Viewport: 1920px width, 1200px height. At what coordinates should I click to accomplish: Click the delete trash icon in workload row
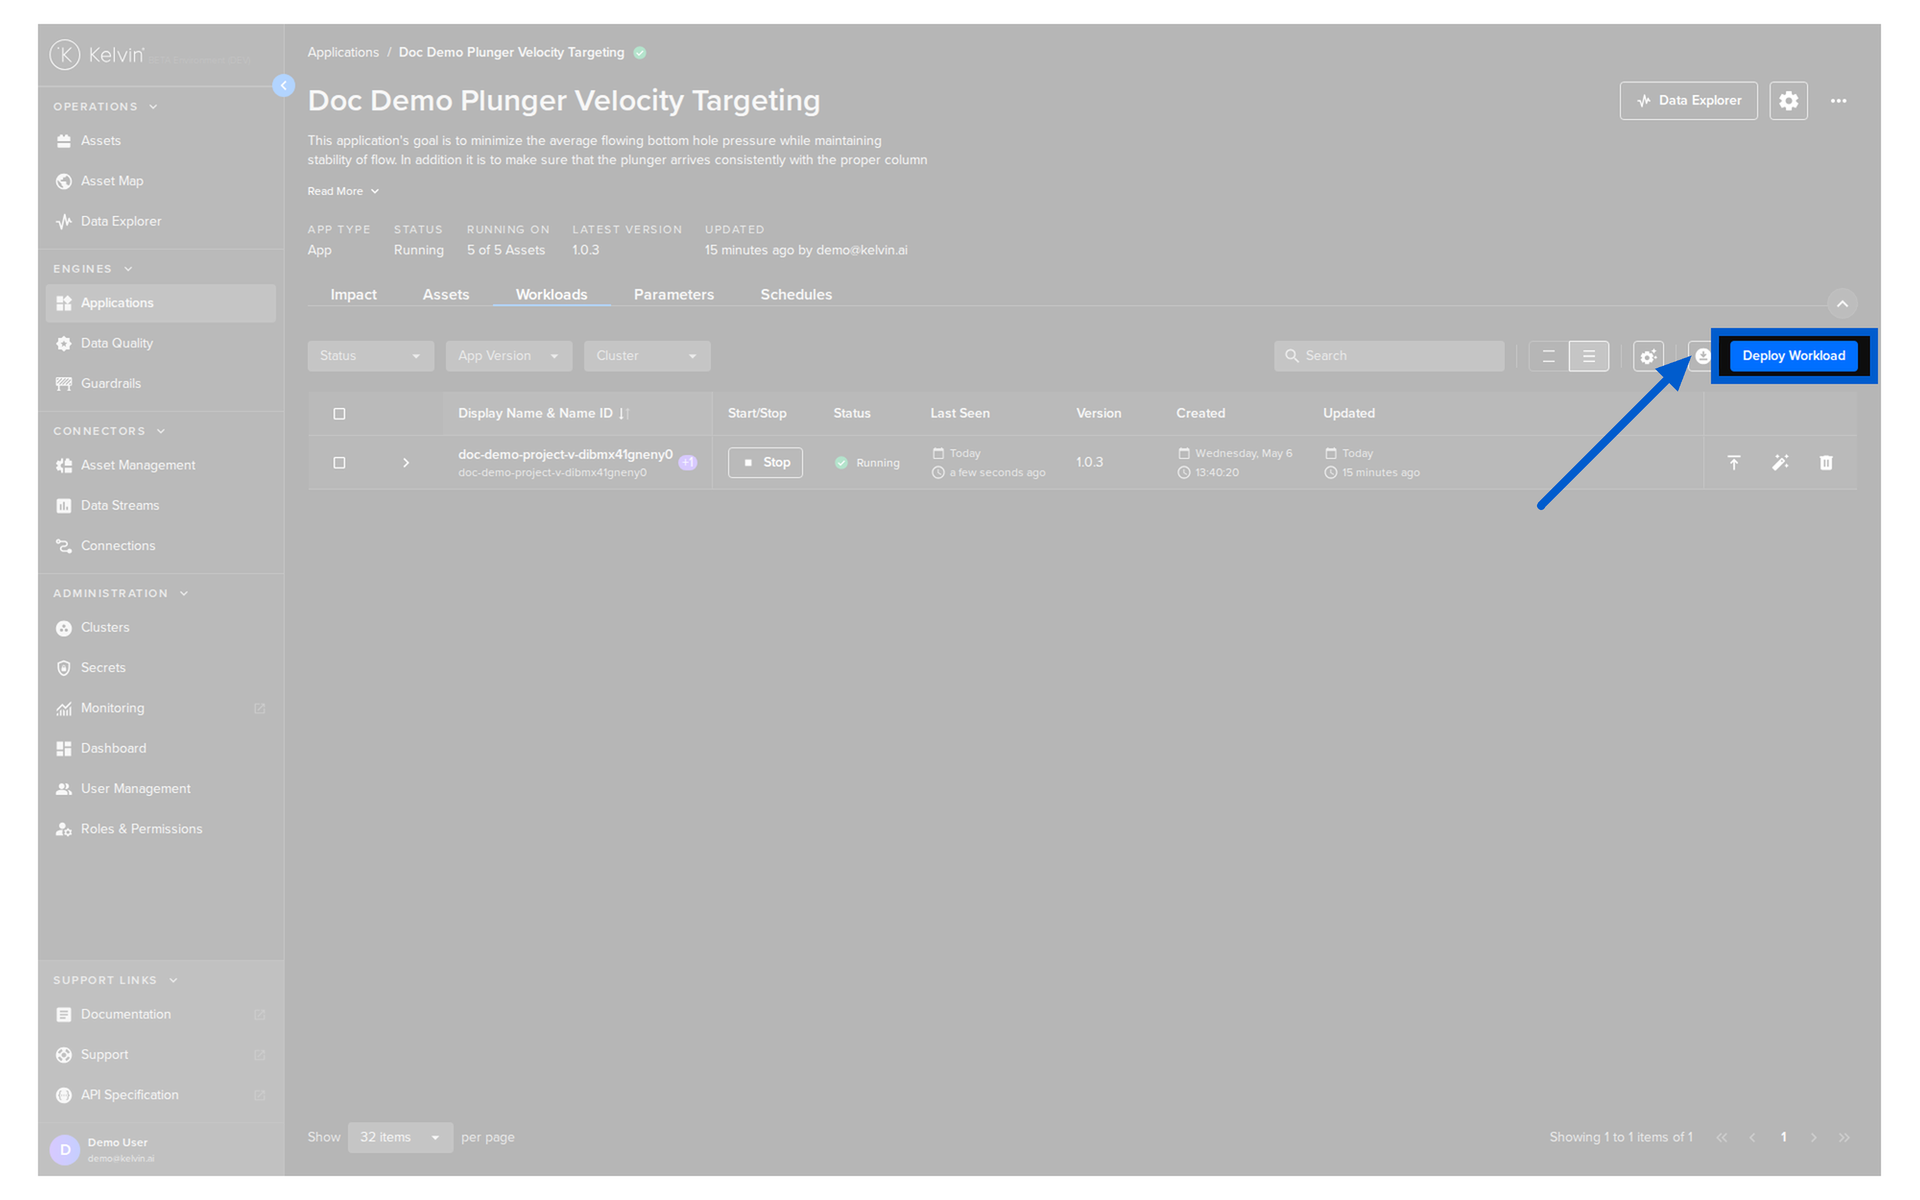point(1825,462)
